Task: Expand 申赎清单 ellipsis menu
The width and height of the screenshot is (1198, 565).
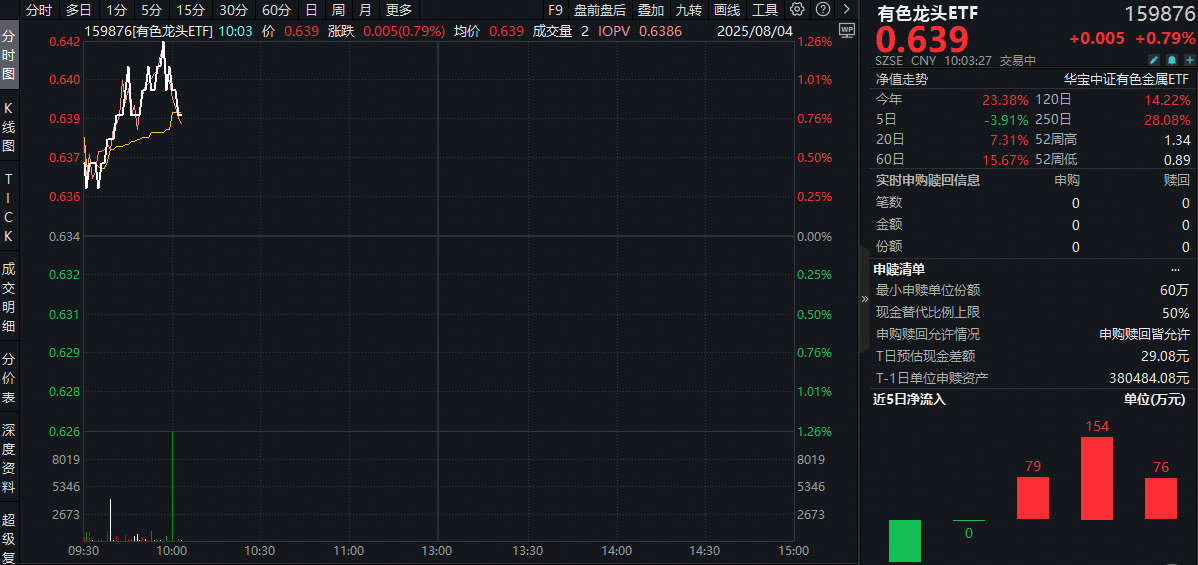Action: [1175, 269]
